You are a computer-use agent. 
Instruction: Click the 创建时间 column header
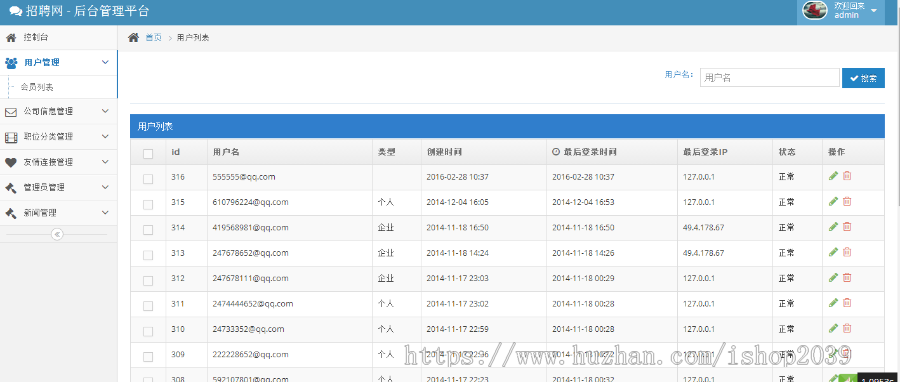click(445, 153)
